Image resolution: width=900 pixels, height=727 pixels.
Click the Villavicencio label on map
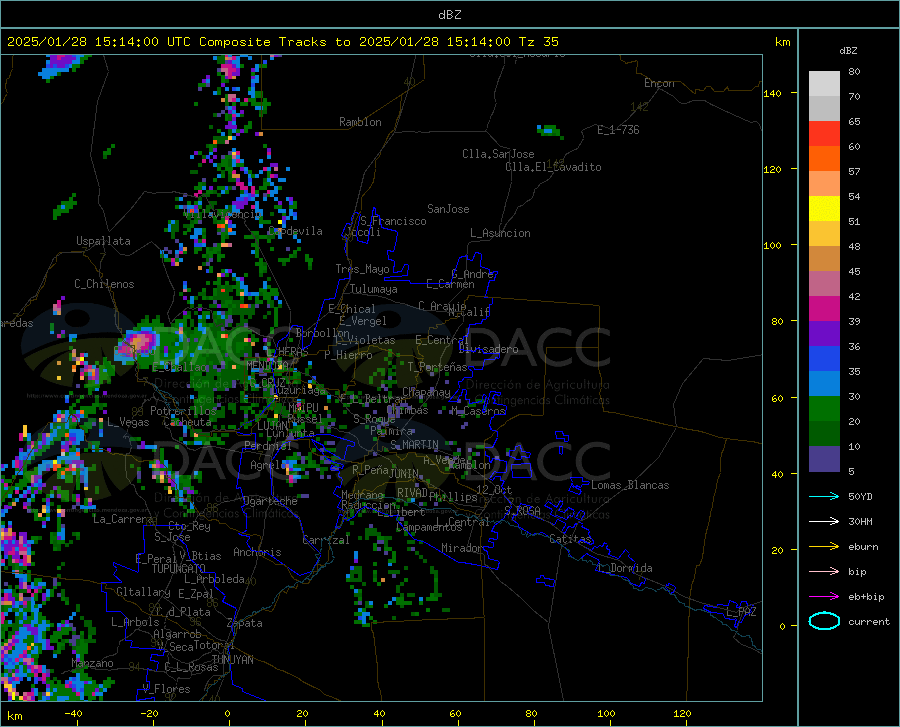click(223, 214)
